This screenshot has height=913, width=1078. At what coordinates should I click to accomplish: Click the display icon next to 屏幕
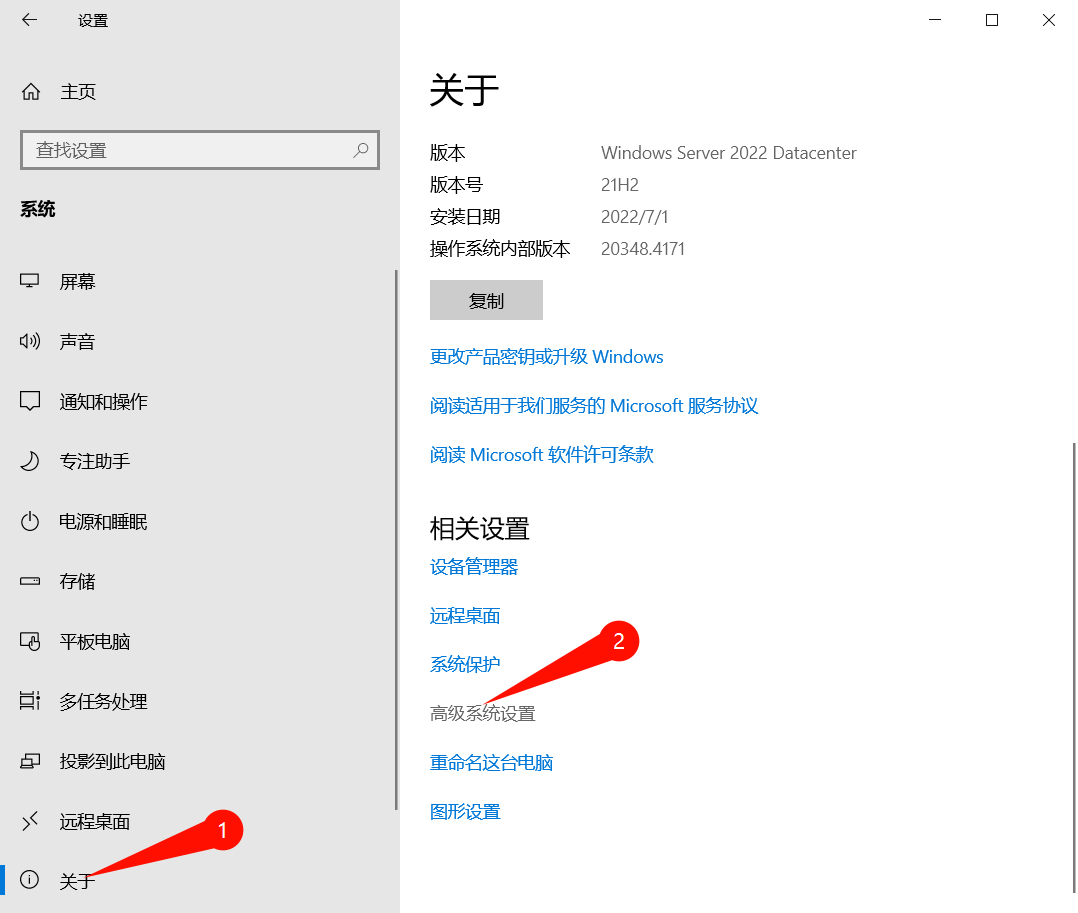30,281
